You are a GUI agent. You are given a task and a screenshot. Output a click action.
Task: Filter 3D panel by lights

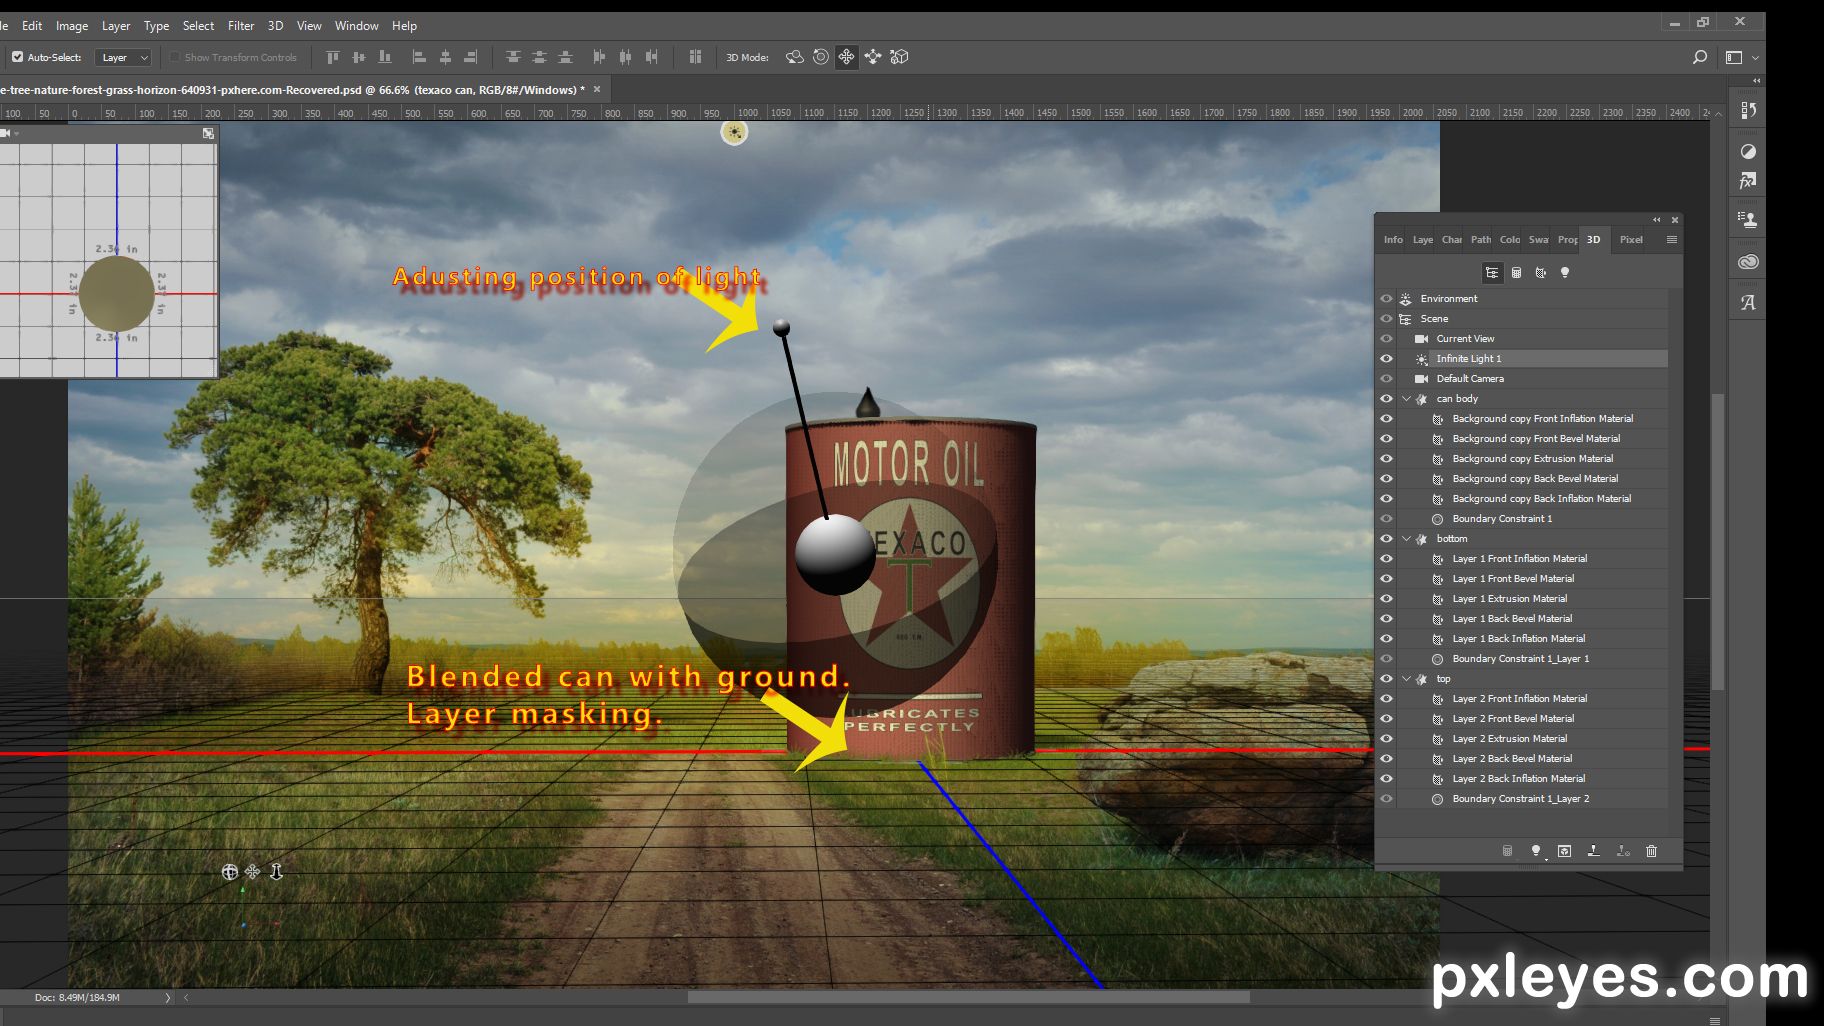[1565, 273]
